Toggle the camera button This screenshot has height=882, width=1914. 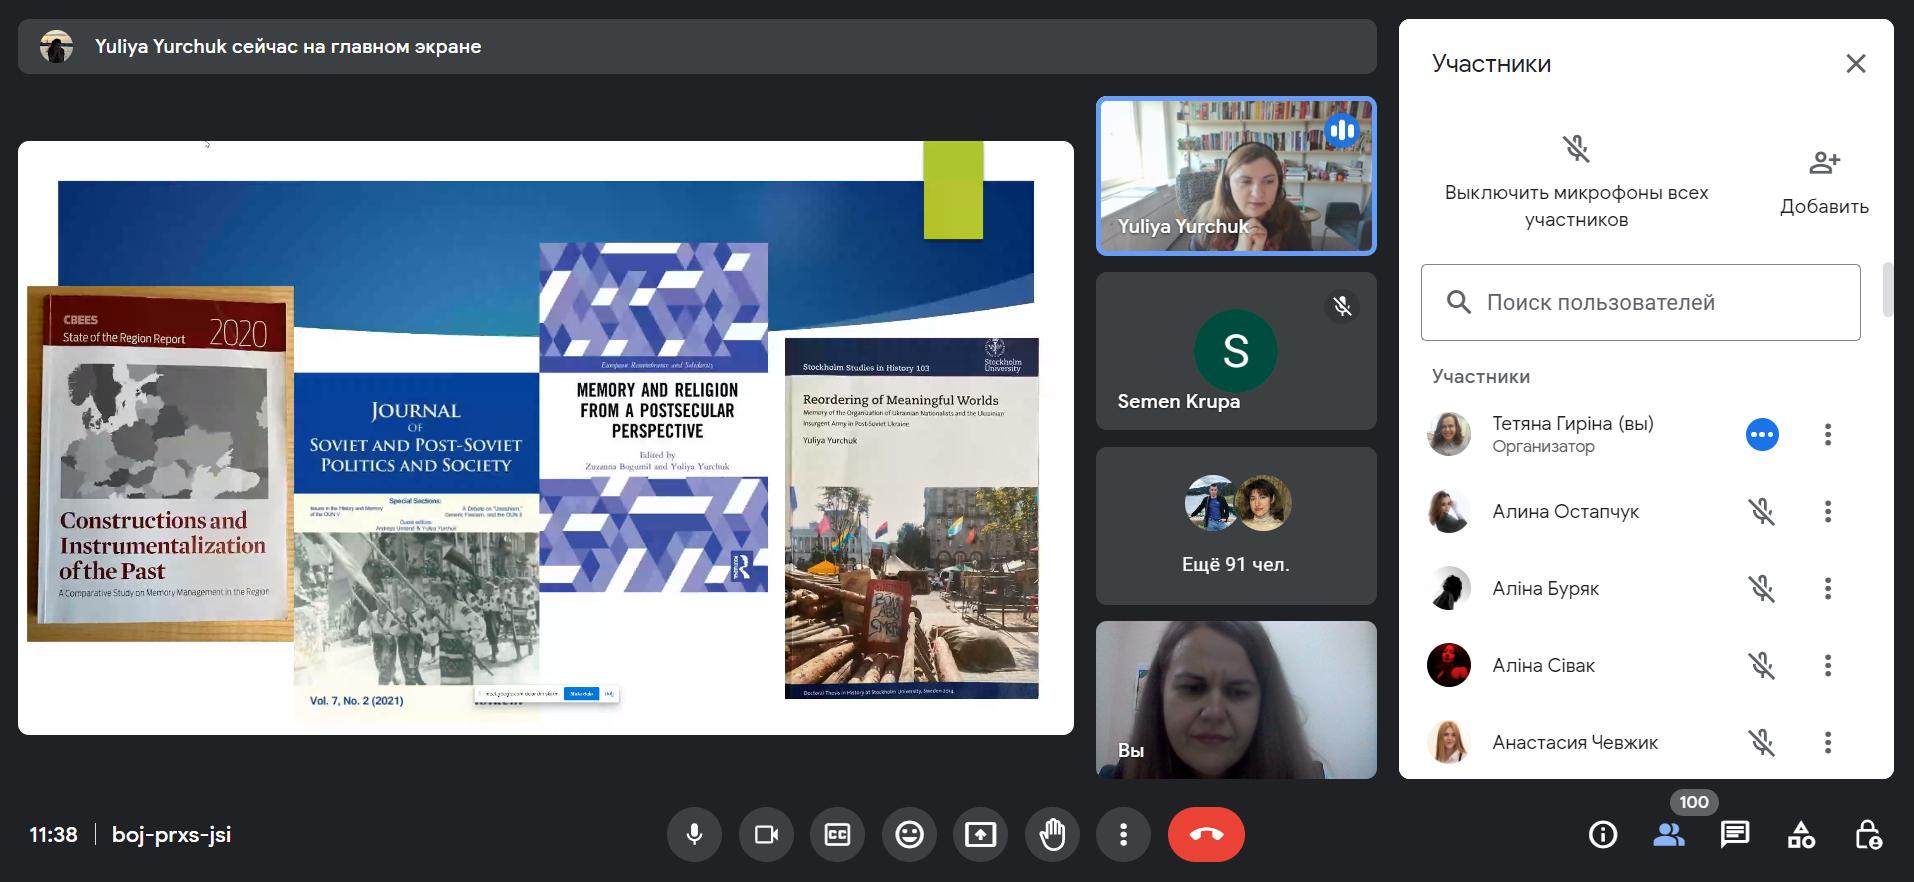(x=766, y=834)
